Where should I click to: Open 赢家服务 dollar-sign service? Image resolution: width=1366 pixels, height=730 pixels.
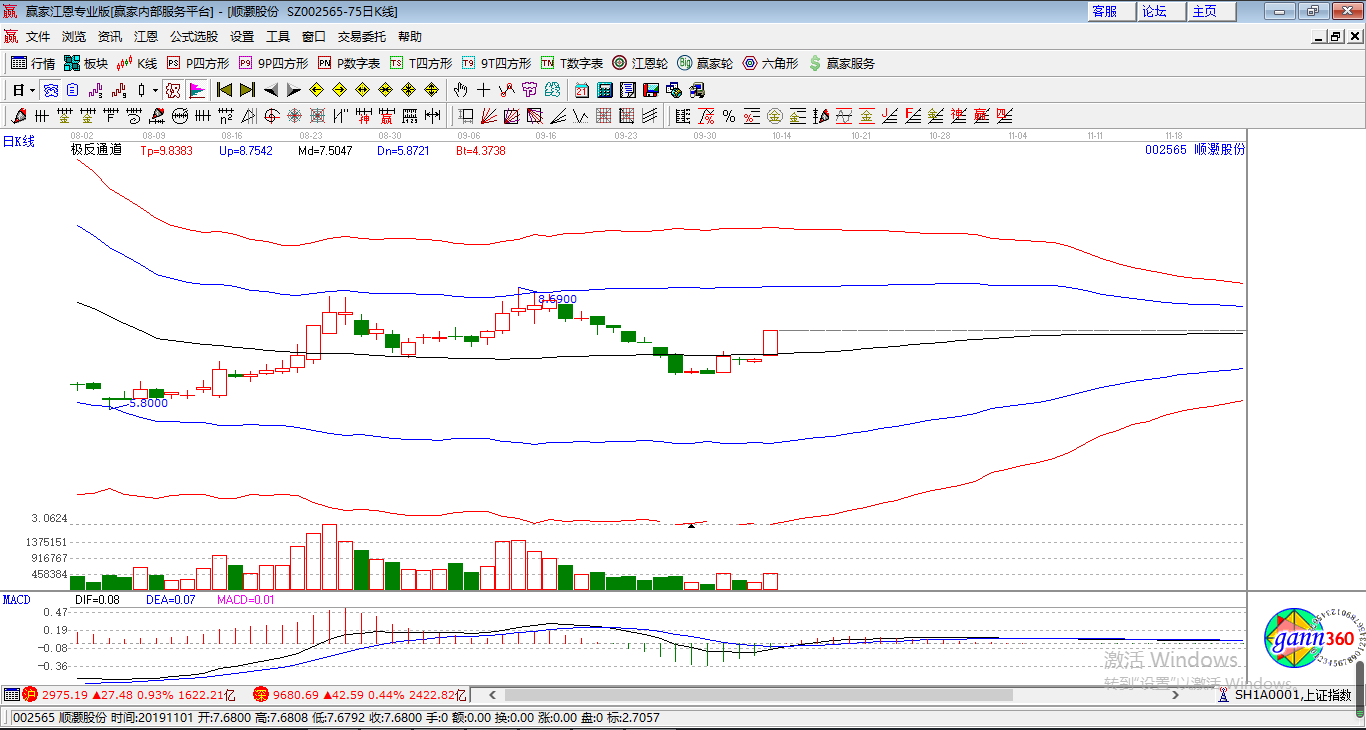tap(841, 63)
